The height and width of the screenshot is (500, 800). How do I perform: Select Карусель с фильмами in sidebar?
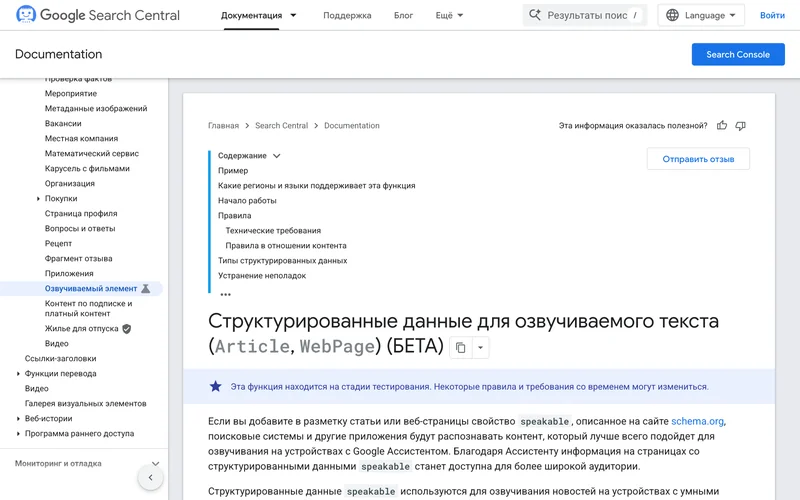[87, 168]
